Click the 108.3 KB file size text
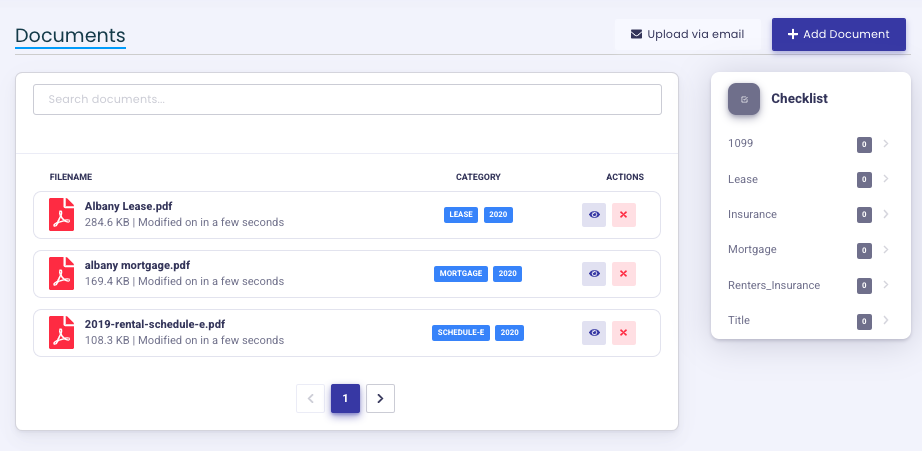The width and height of the screenshot is (922, 451). point(107,340)
